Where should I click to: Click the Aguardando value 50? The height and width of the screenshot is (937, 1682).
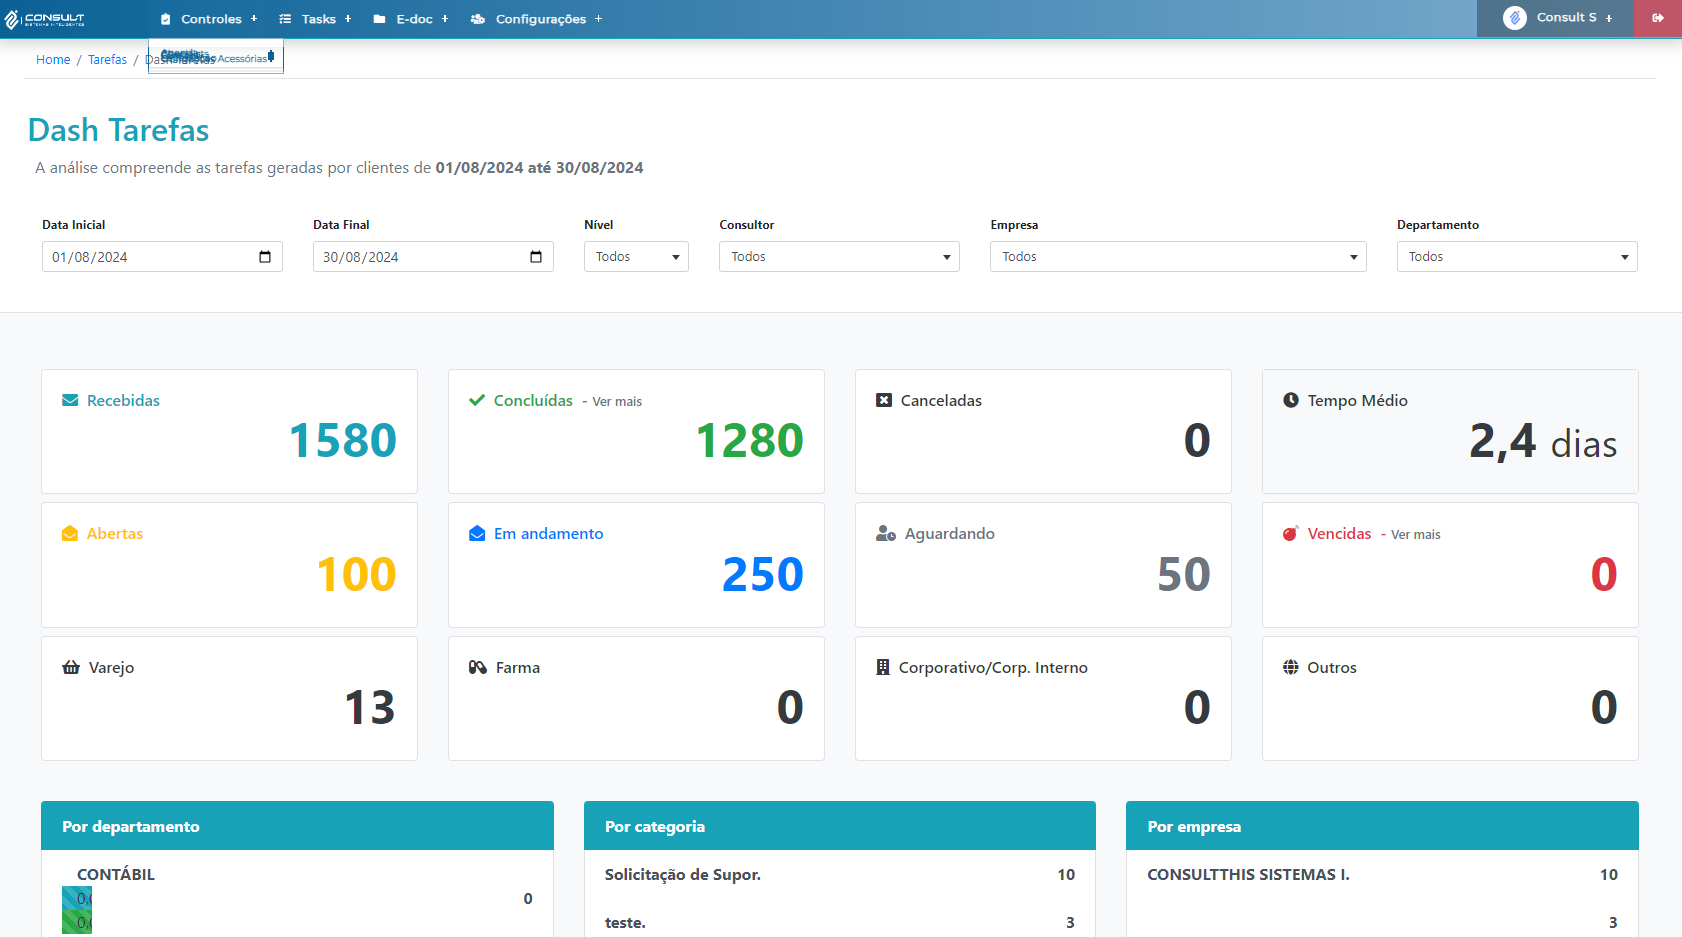click(x=1184, y=575)
